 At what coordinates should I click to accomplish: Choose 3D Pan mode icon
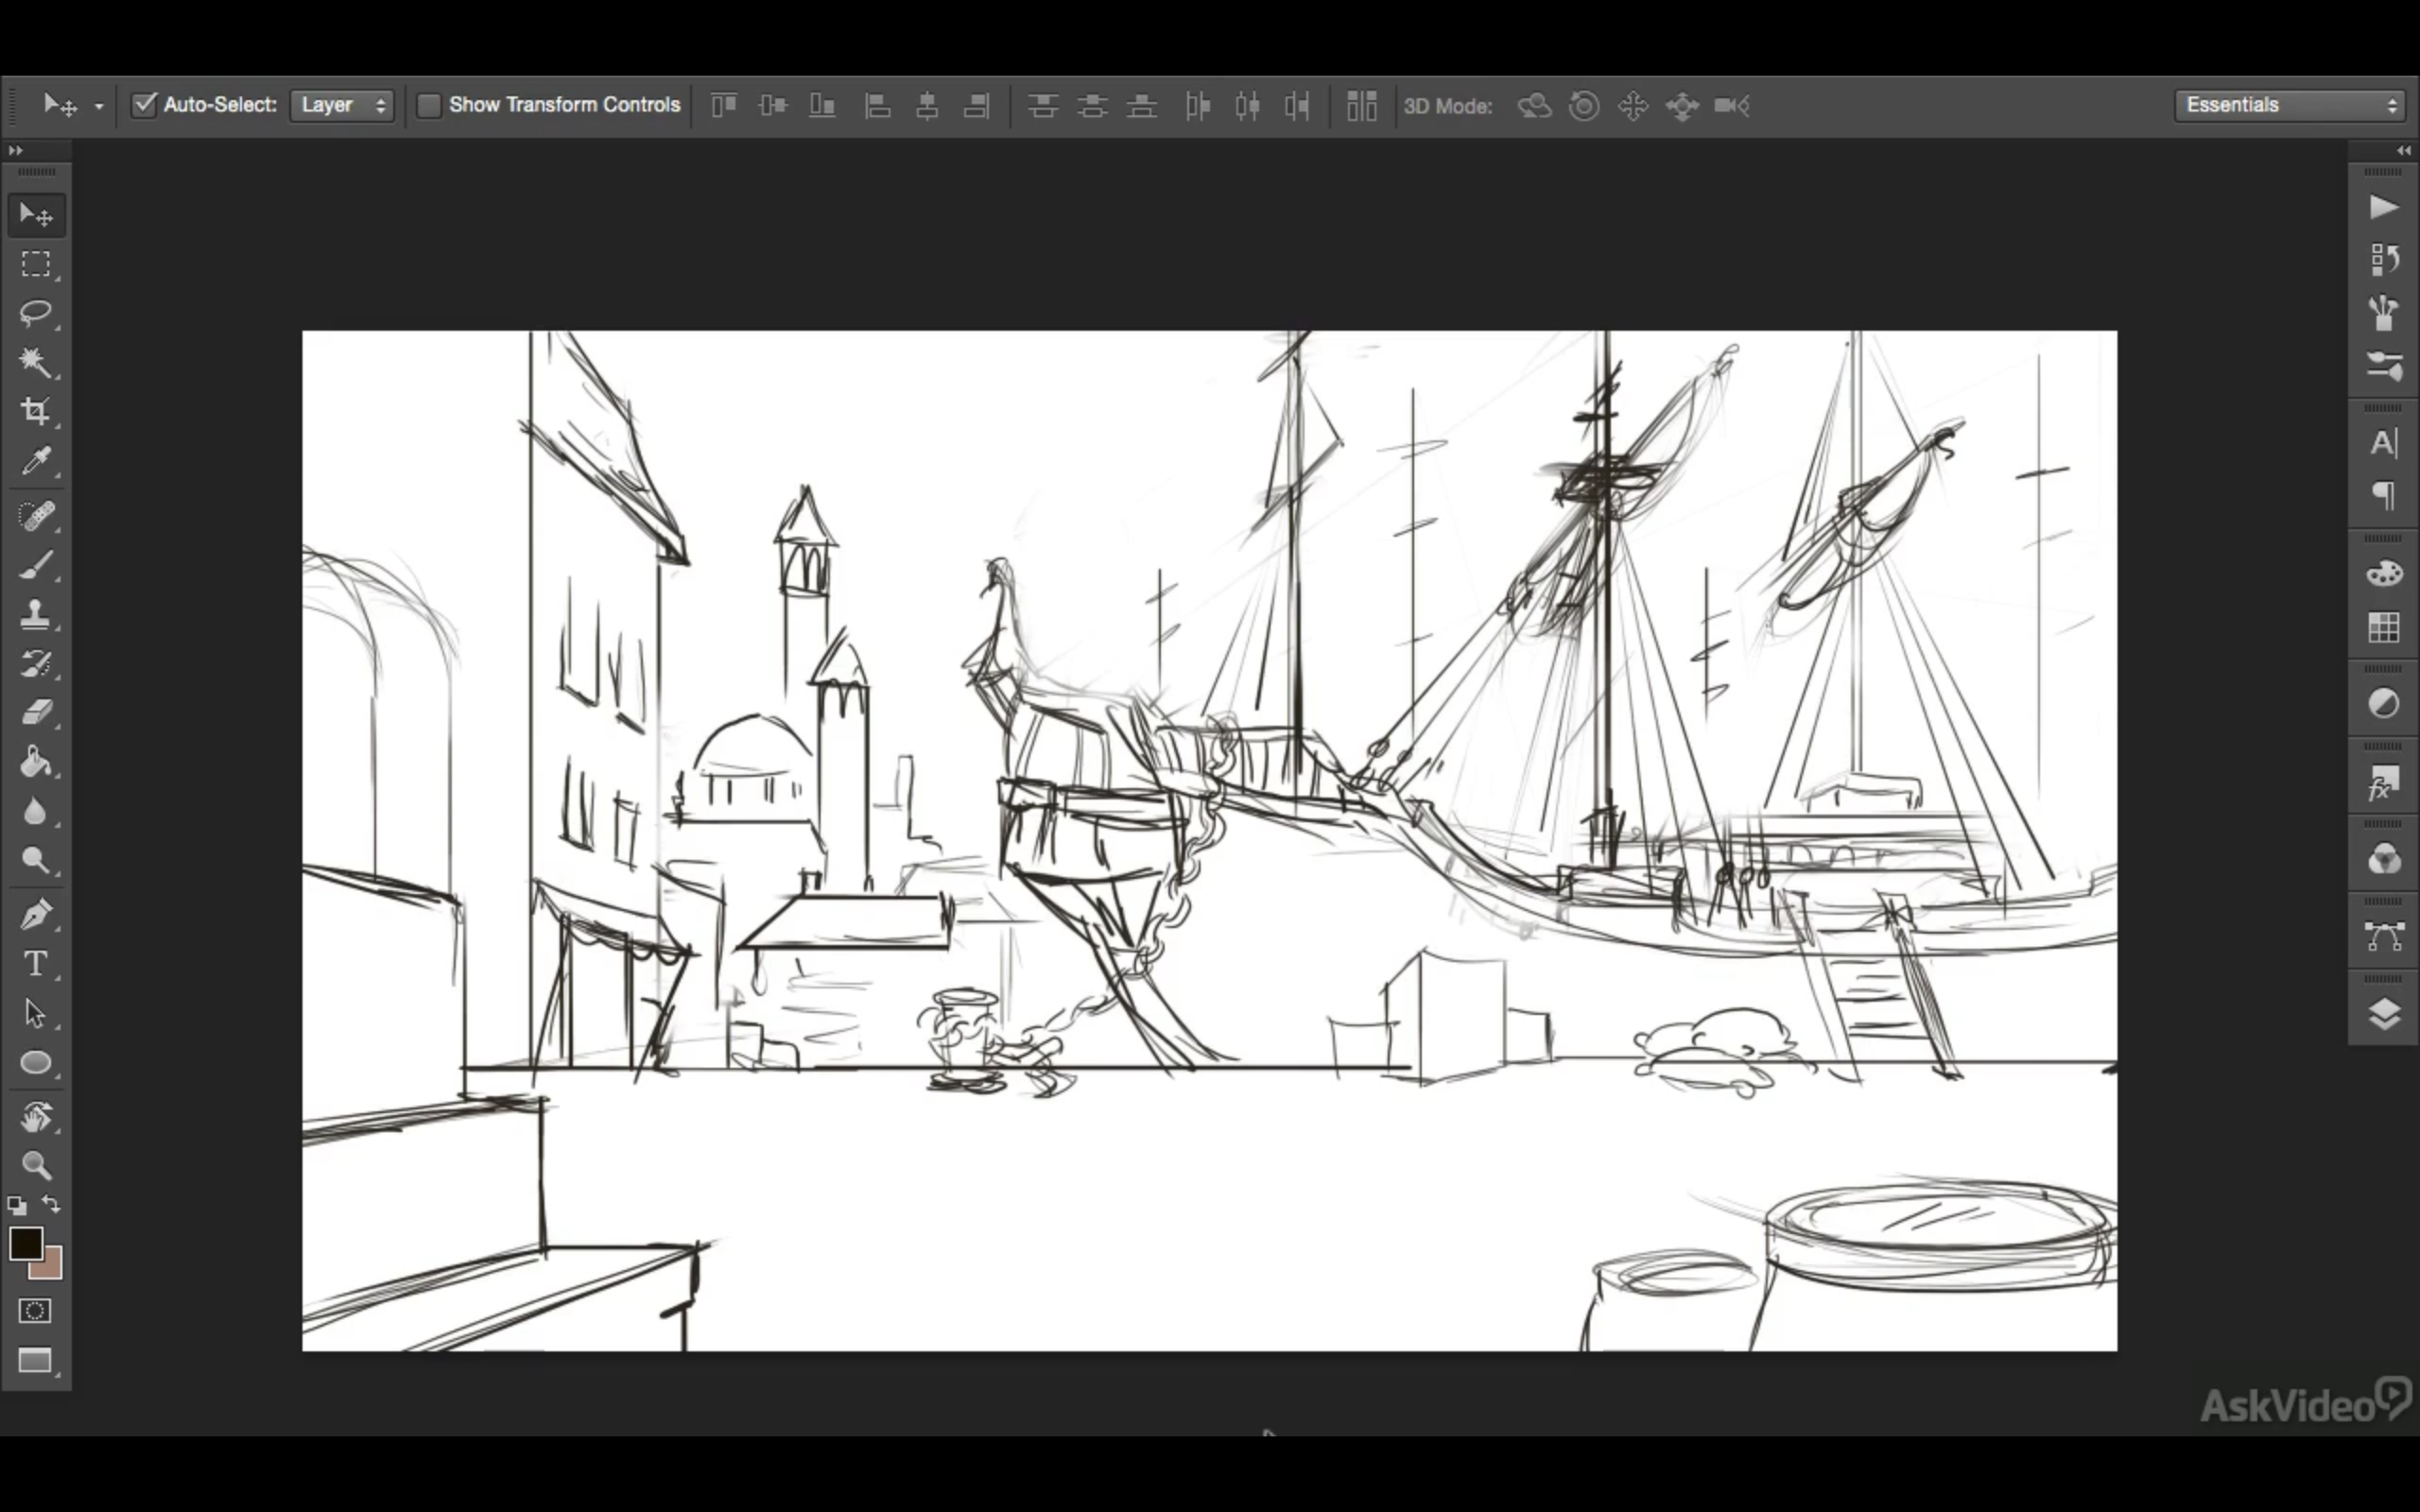1633,105
